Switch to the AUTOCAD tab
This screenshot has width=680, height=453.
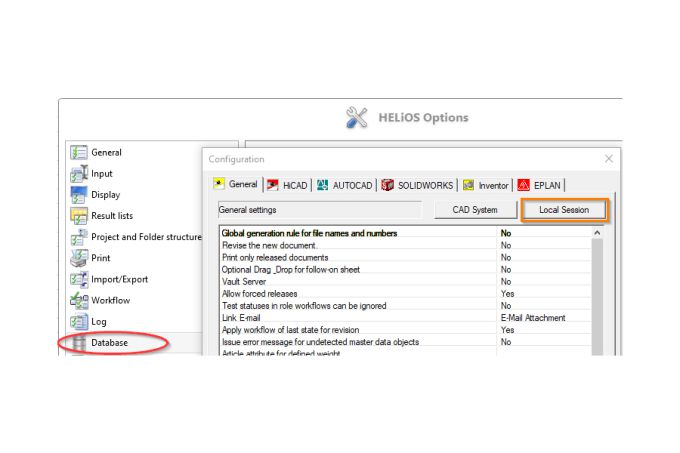344,186
